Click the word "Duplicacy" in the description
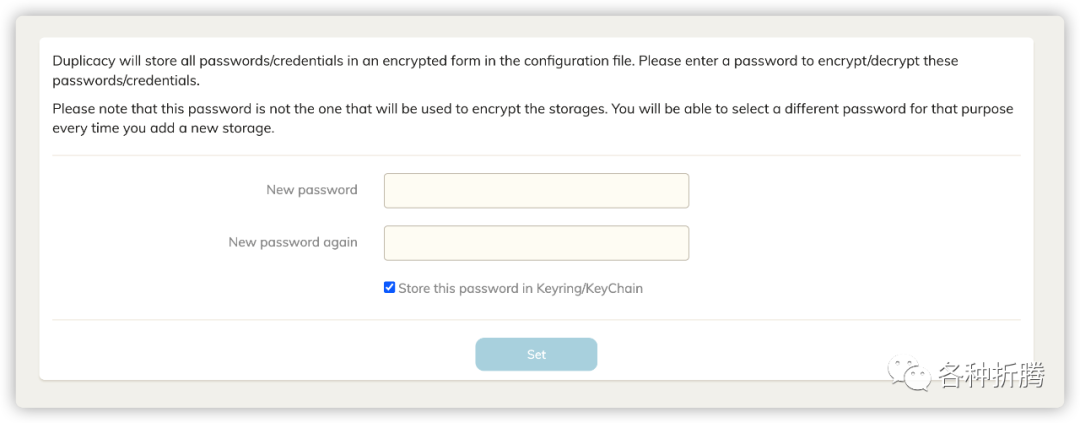Viewport: 1080px width, 423px height. coord(84,61)
